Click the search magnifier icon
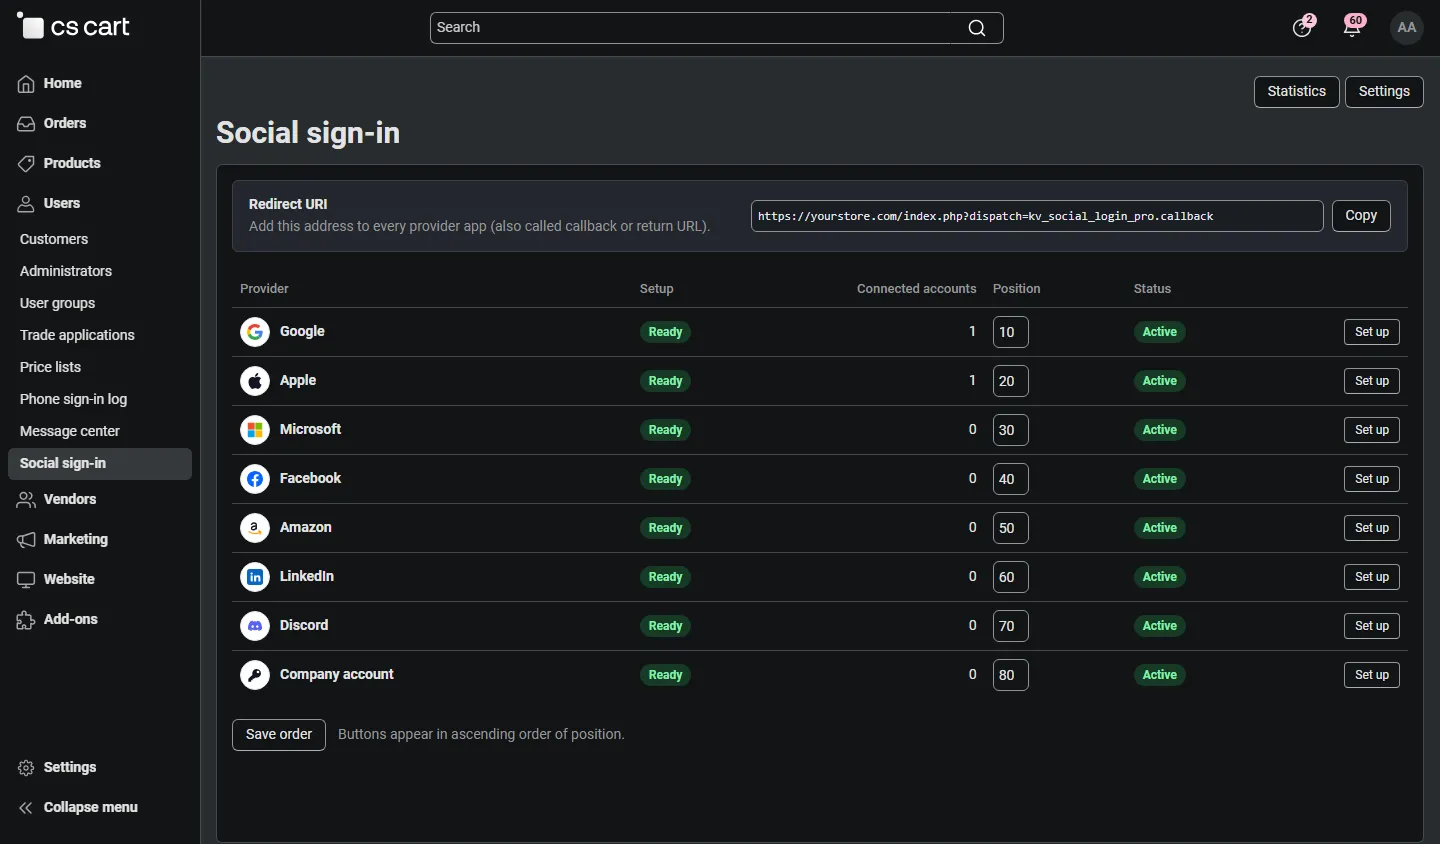 point(977,28)
